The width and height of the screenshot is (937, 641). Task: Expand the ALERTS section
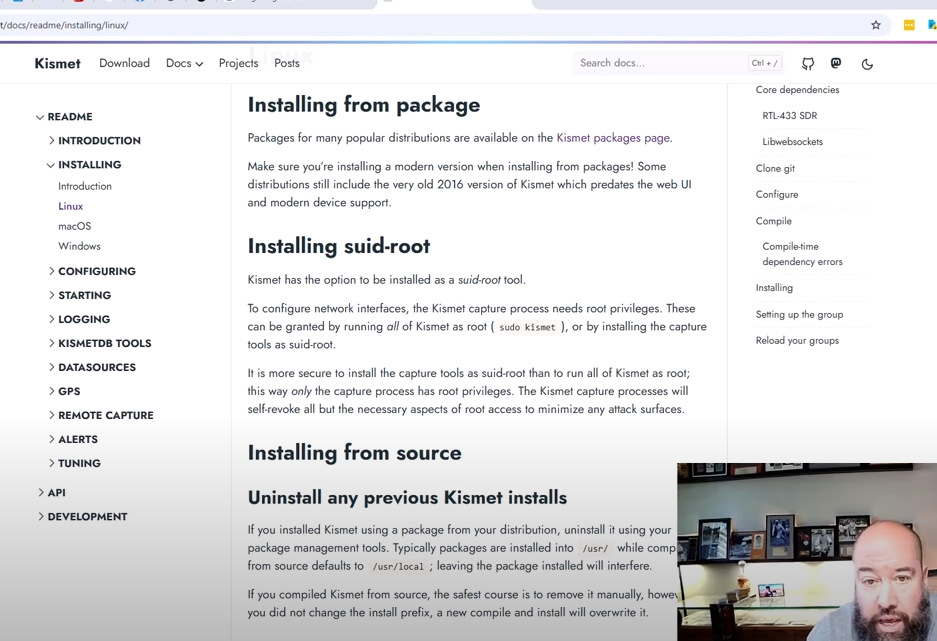coord(73,439)
